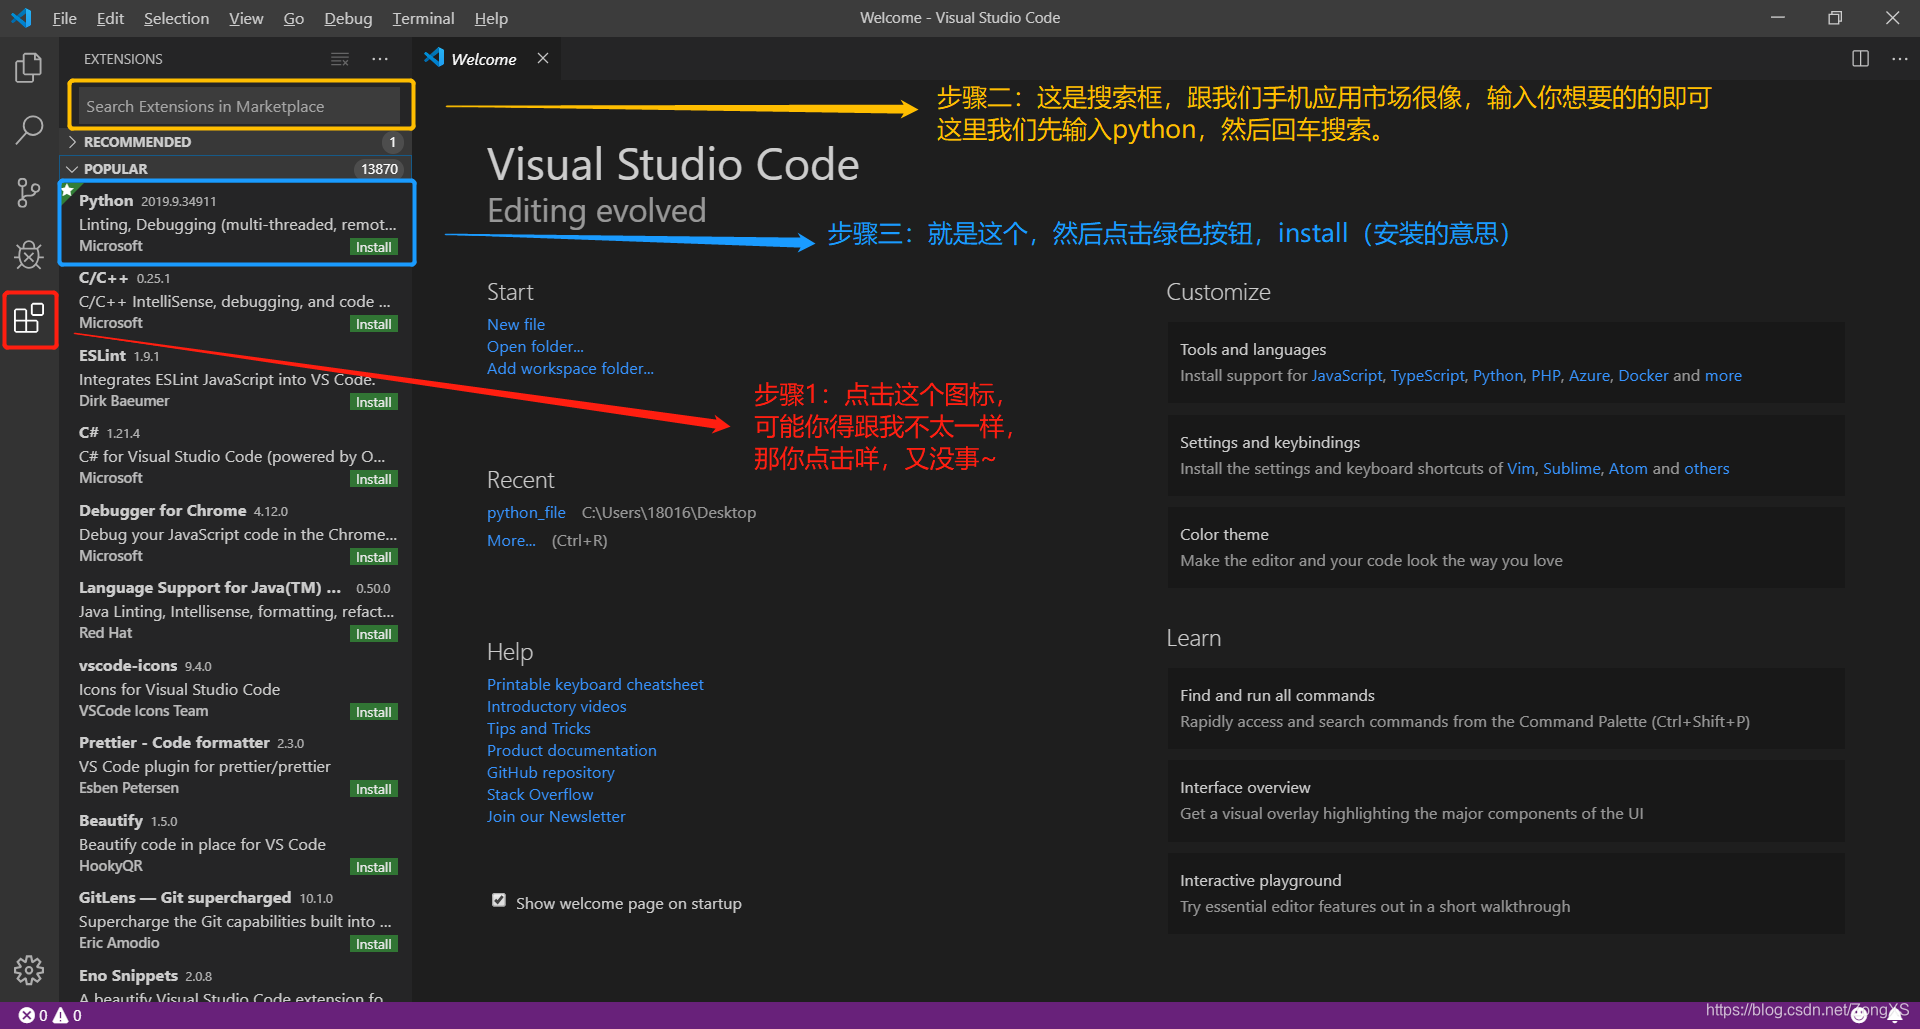Open the Terminal menu
Image resolution: width=1920 pixels, height=1029 pixels.
tap(423, 18)
